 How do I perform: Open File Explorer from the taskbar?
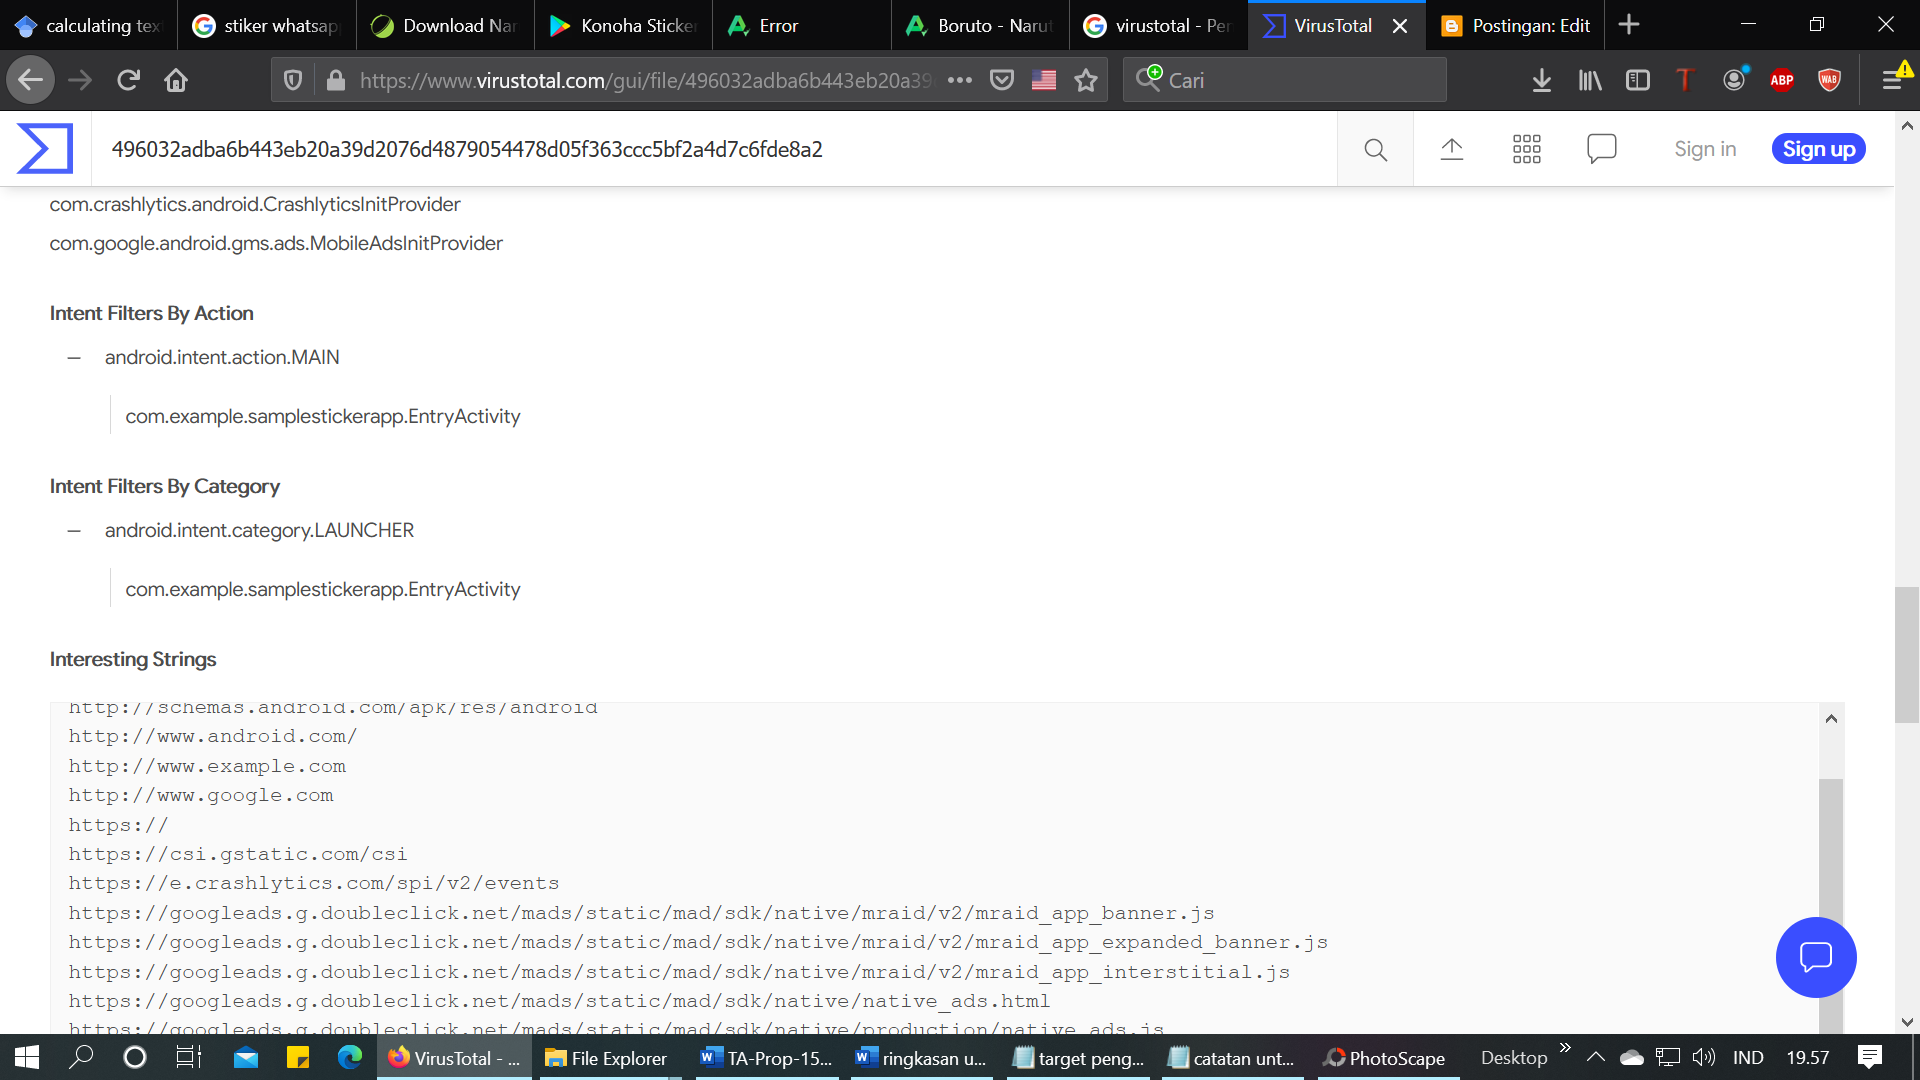pos(606,1058)
